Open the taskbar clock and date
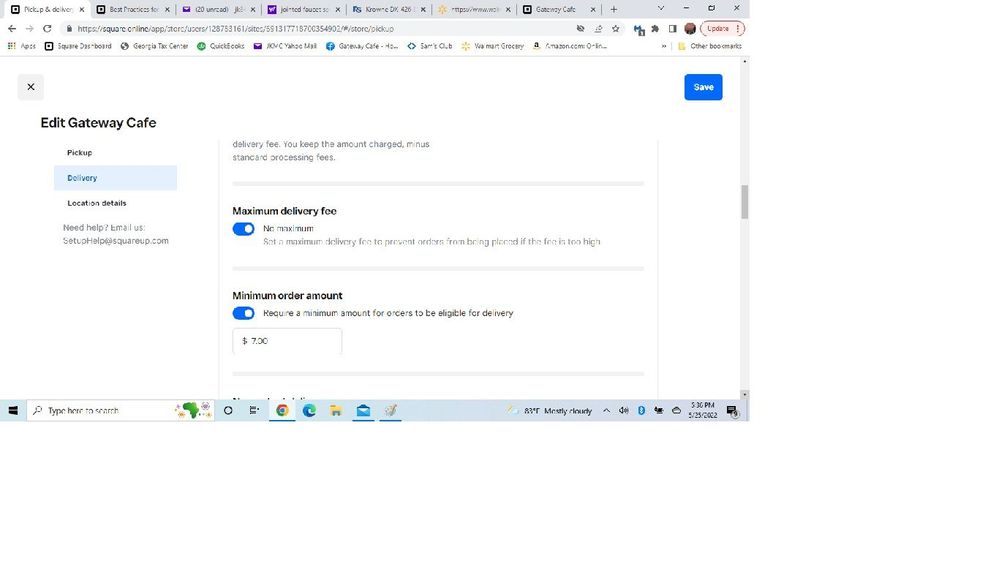The width and height of the screenshot is (999, 562). (x=702, y=410)
